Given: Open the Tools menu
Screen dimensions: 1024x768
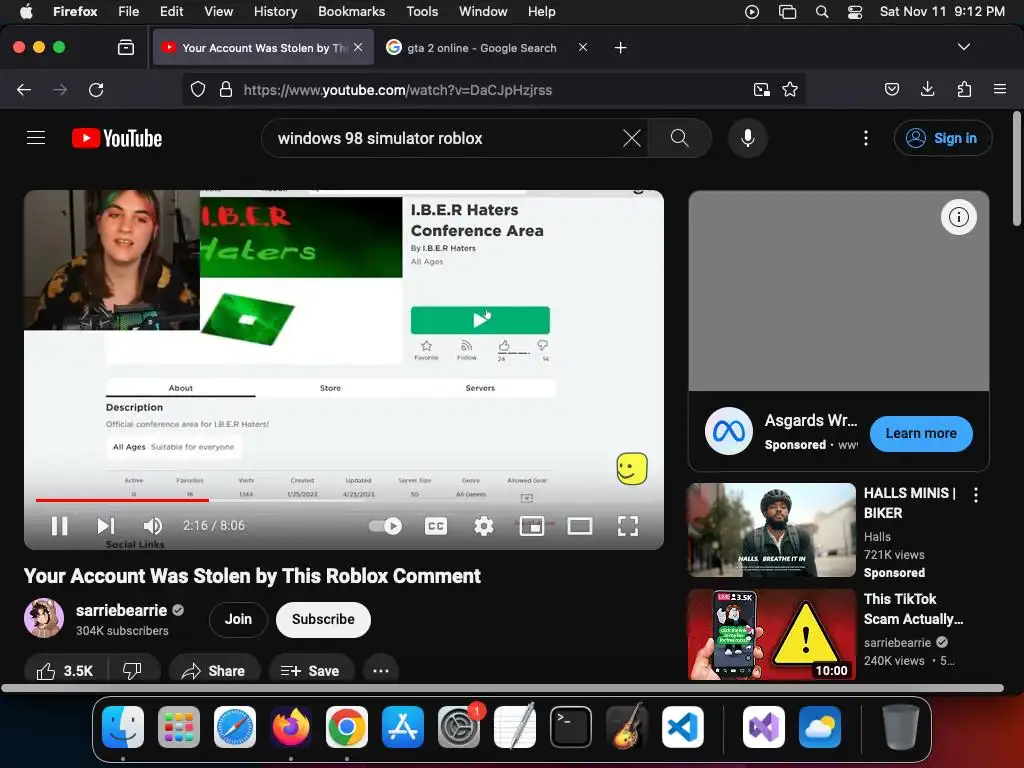Looking at the screenshot, I should click(x=422, y=11).
